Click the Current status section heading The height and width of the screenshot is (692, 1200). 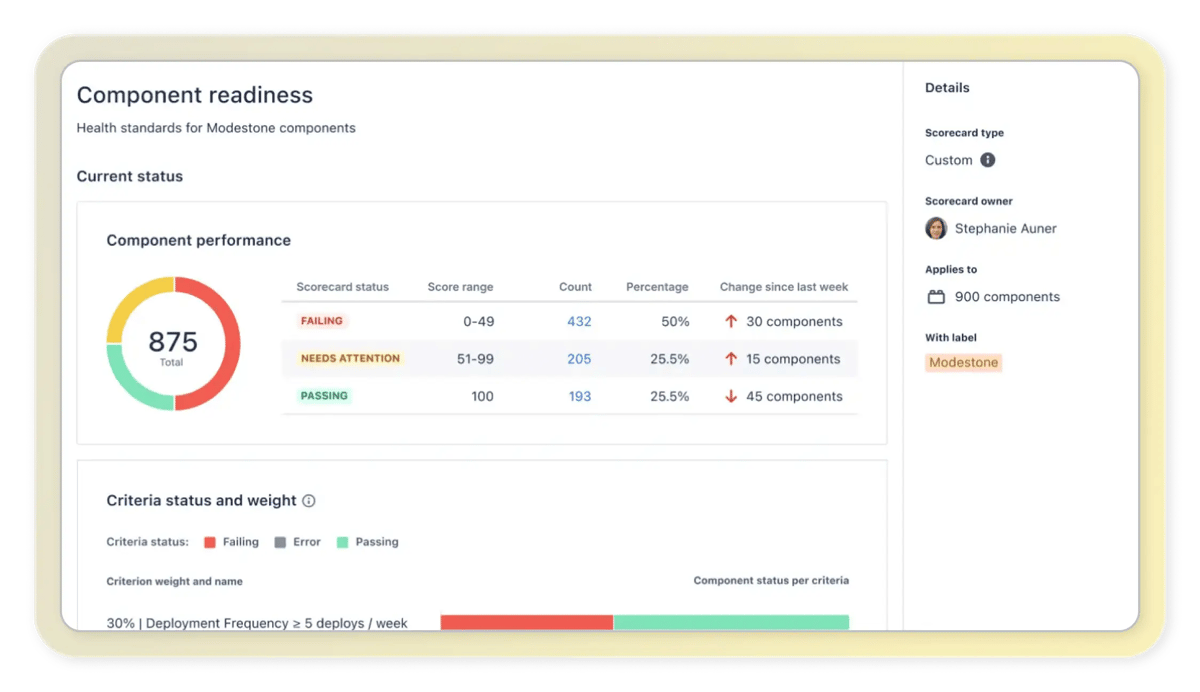[130, 176]
